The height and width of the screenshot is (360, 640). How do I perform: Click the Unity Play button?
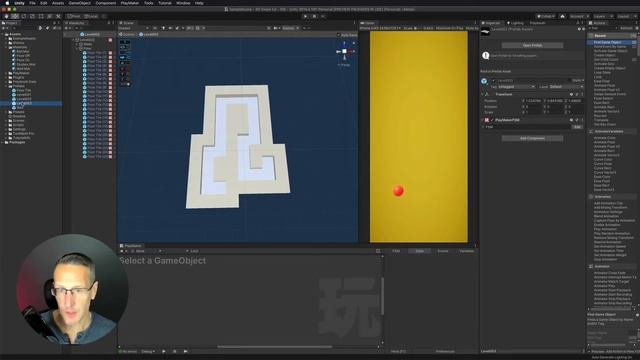pos(305,16)
